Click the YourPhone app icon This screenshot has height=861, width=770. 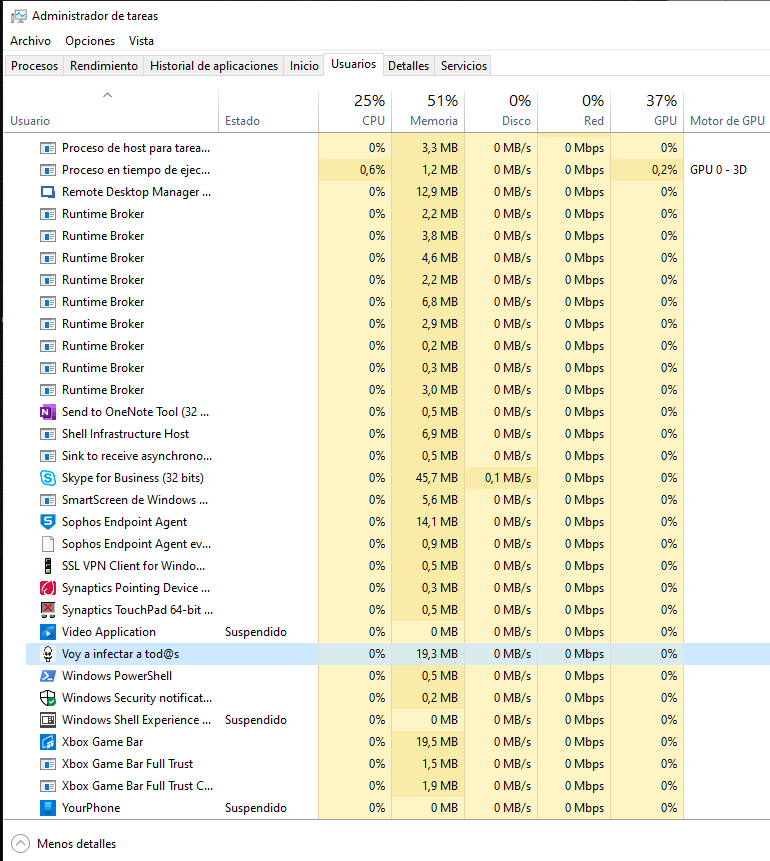click(x=47, y=808)
